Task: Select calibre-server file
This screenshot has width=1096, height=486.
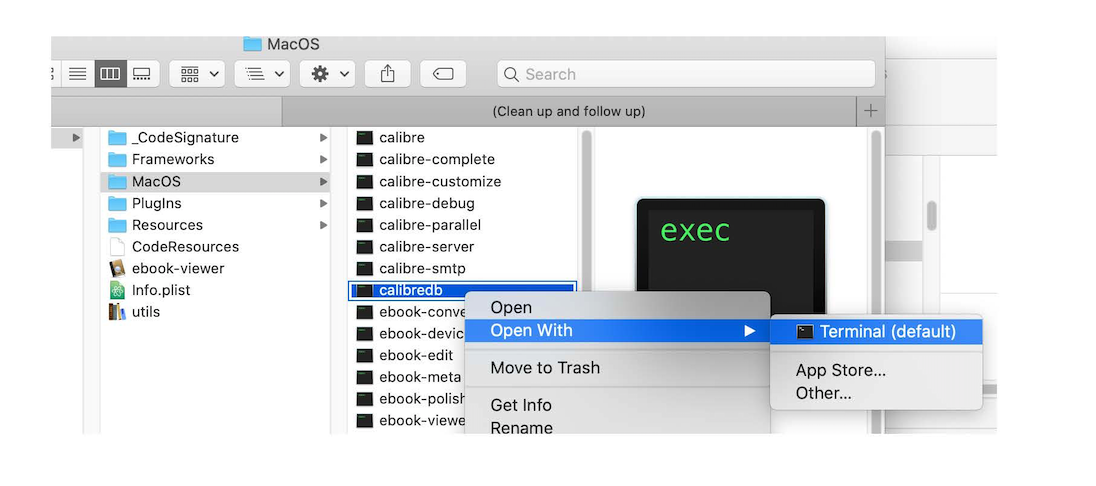Action: click(463, 247)
